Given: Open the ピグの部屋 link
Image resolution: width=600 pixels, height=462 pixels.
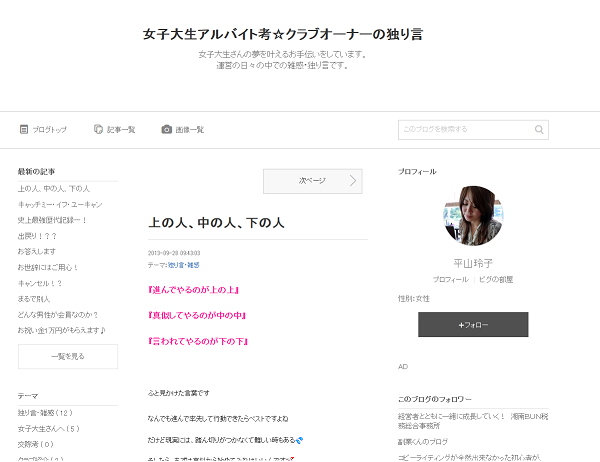Looking at the screenshot, I should pos(496,279).
